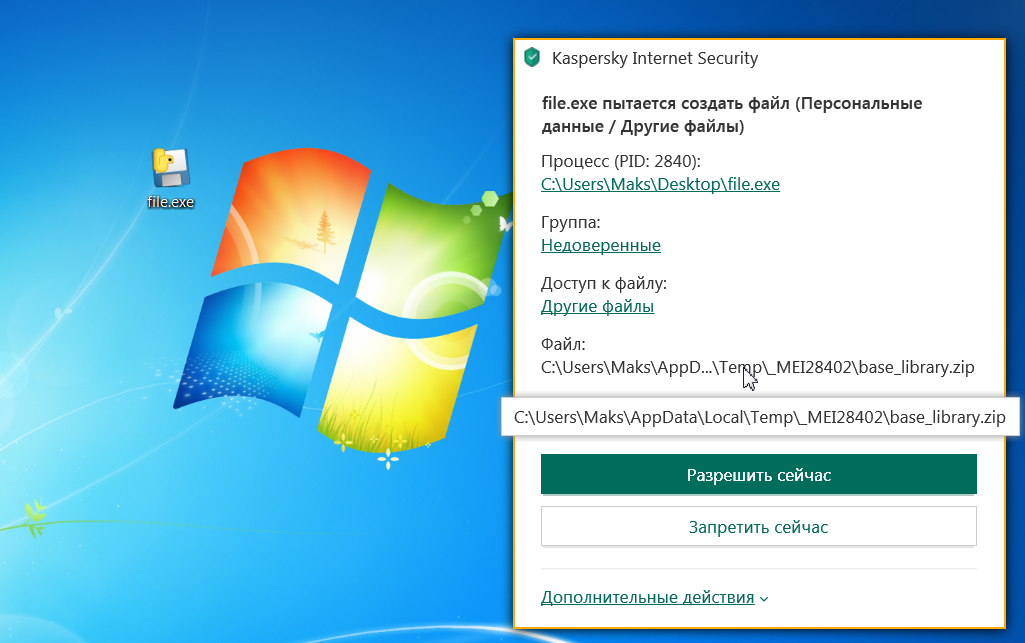1025x643 pixels.
Task: Click the 'Группа:' label
Action: click(x=571, y=222)
